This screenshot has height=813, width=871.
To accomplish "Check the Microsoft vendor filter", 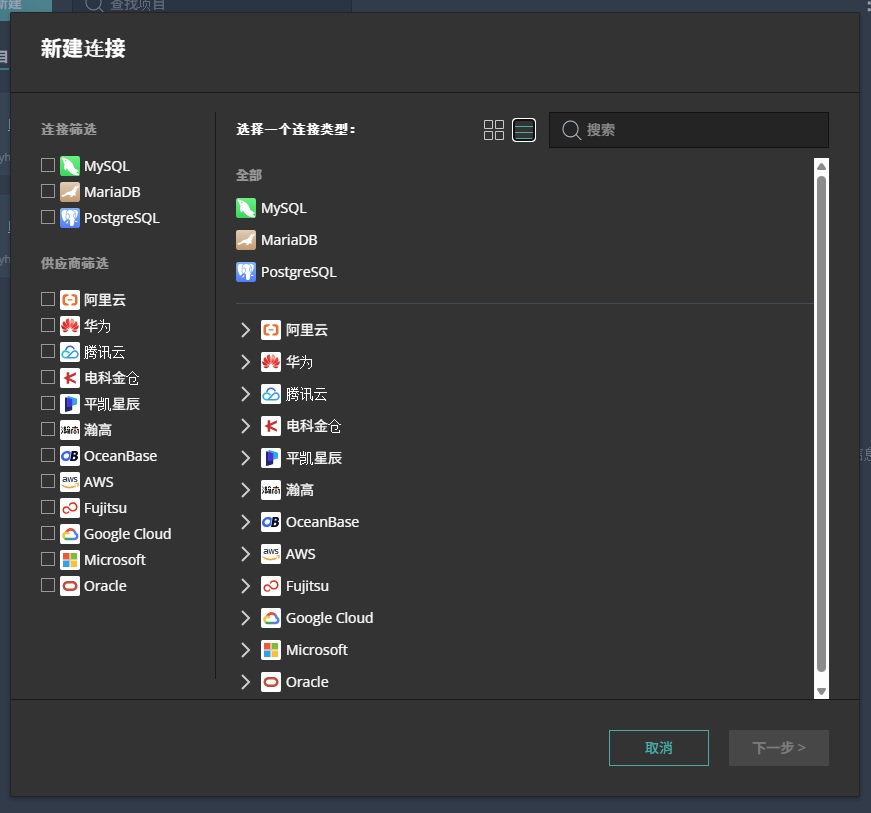I will [46, 559].
